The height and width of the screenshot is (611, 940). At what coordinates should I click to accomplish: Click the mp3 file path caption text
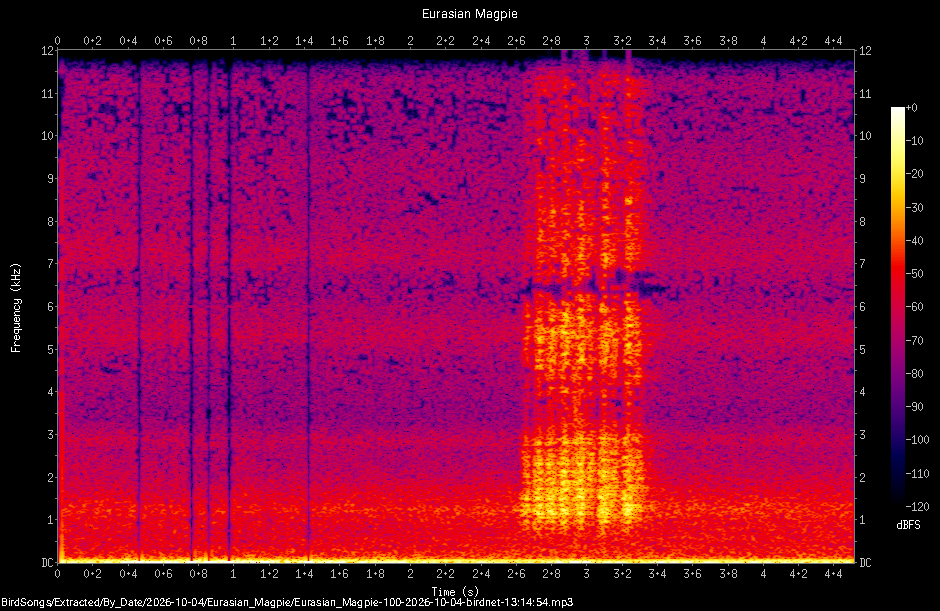(287, 603)
